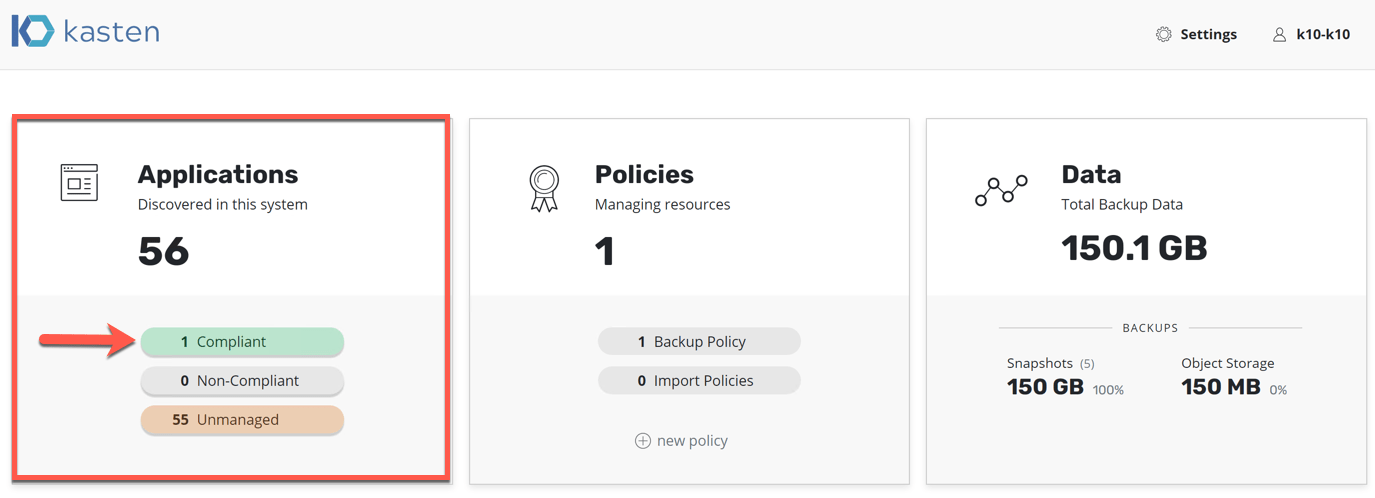Open the Applications card title
Screen dimensions: 1375x498
point(218,174)
